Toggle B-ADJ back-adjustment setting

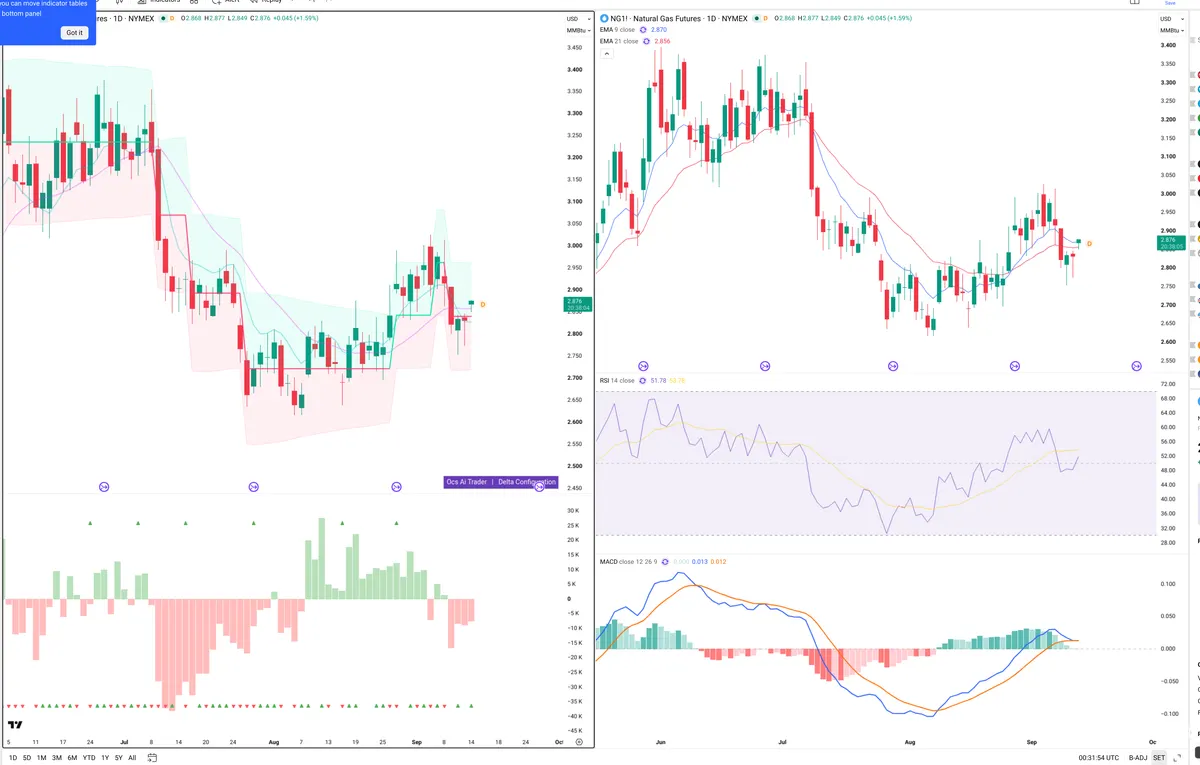[x=1138, y=758]
